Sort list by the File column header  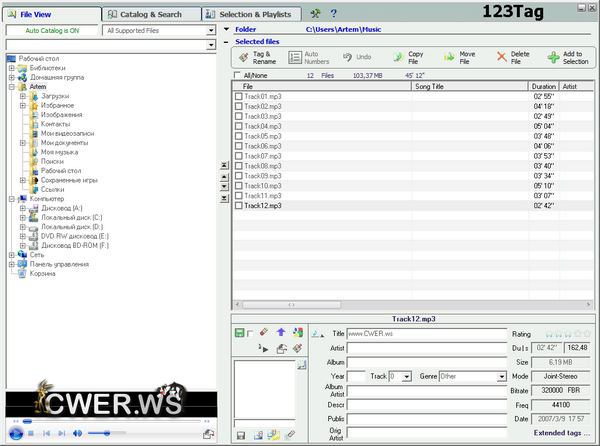point(322,86)
